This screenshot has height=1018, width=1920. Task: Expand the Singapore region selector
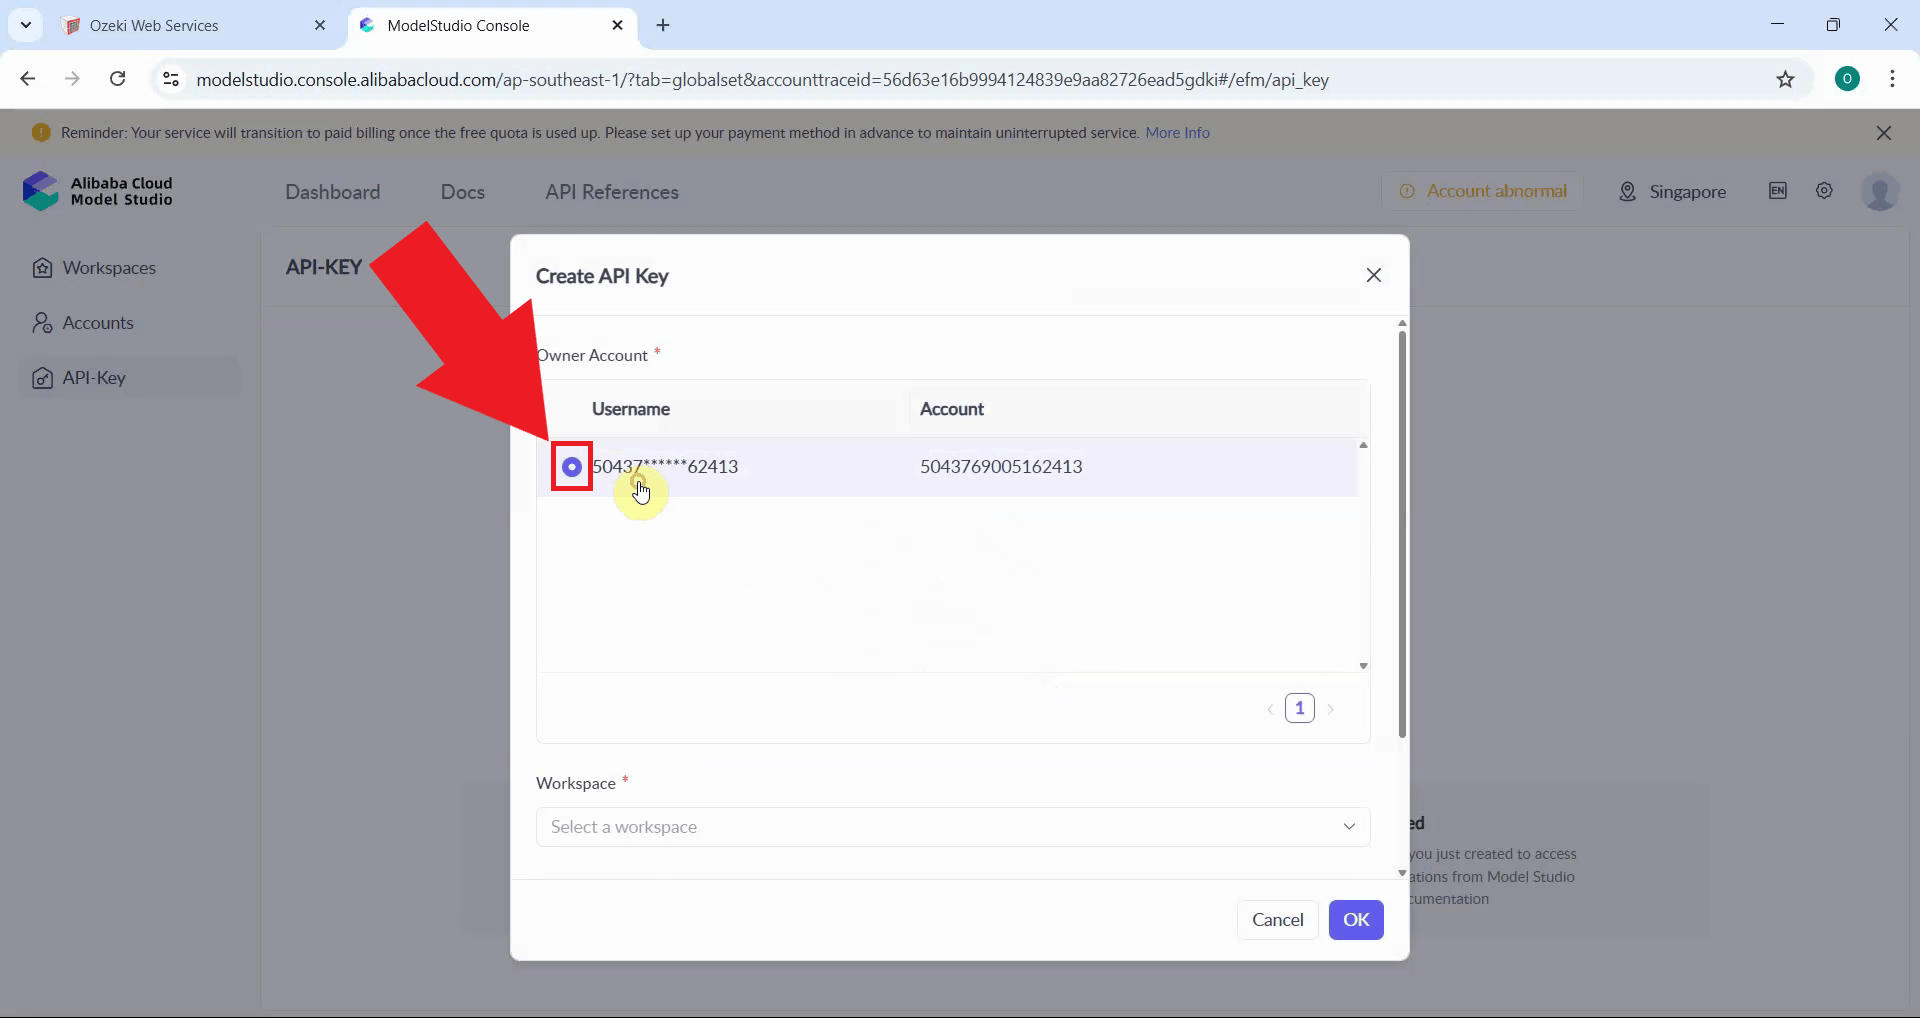click(1672, 192)
